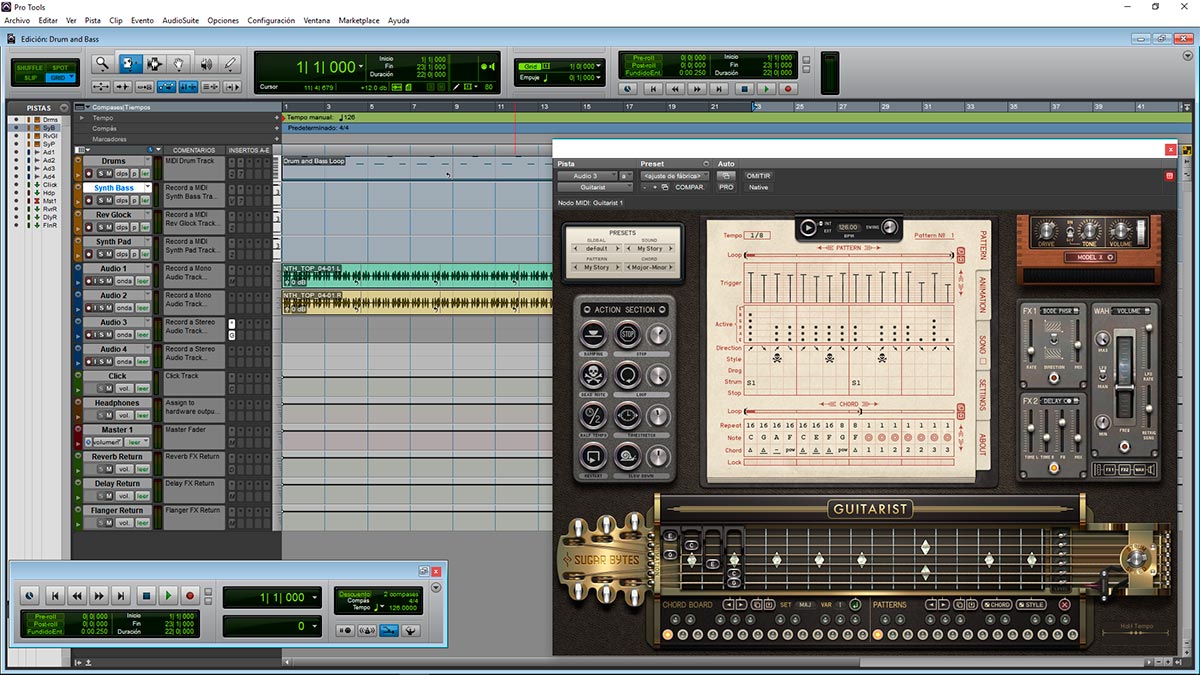Screen dimensions: 1200x675
Task: Click the CHORD button in Patterns bar
Action: [998, 605]
